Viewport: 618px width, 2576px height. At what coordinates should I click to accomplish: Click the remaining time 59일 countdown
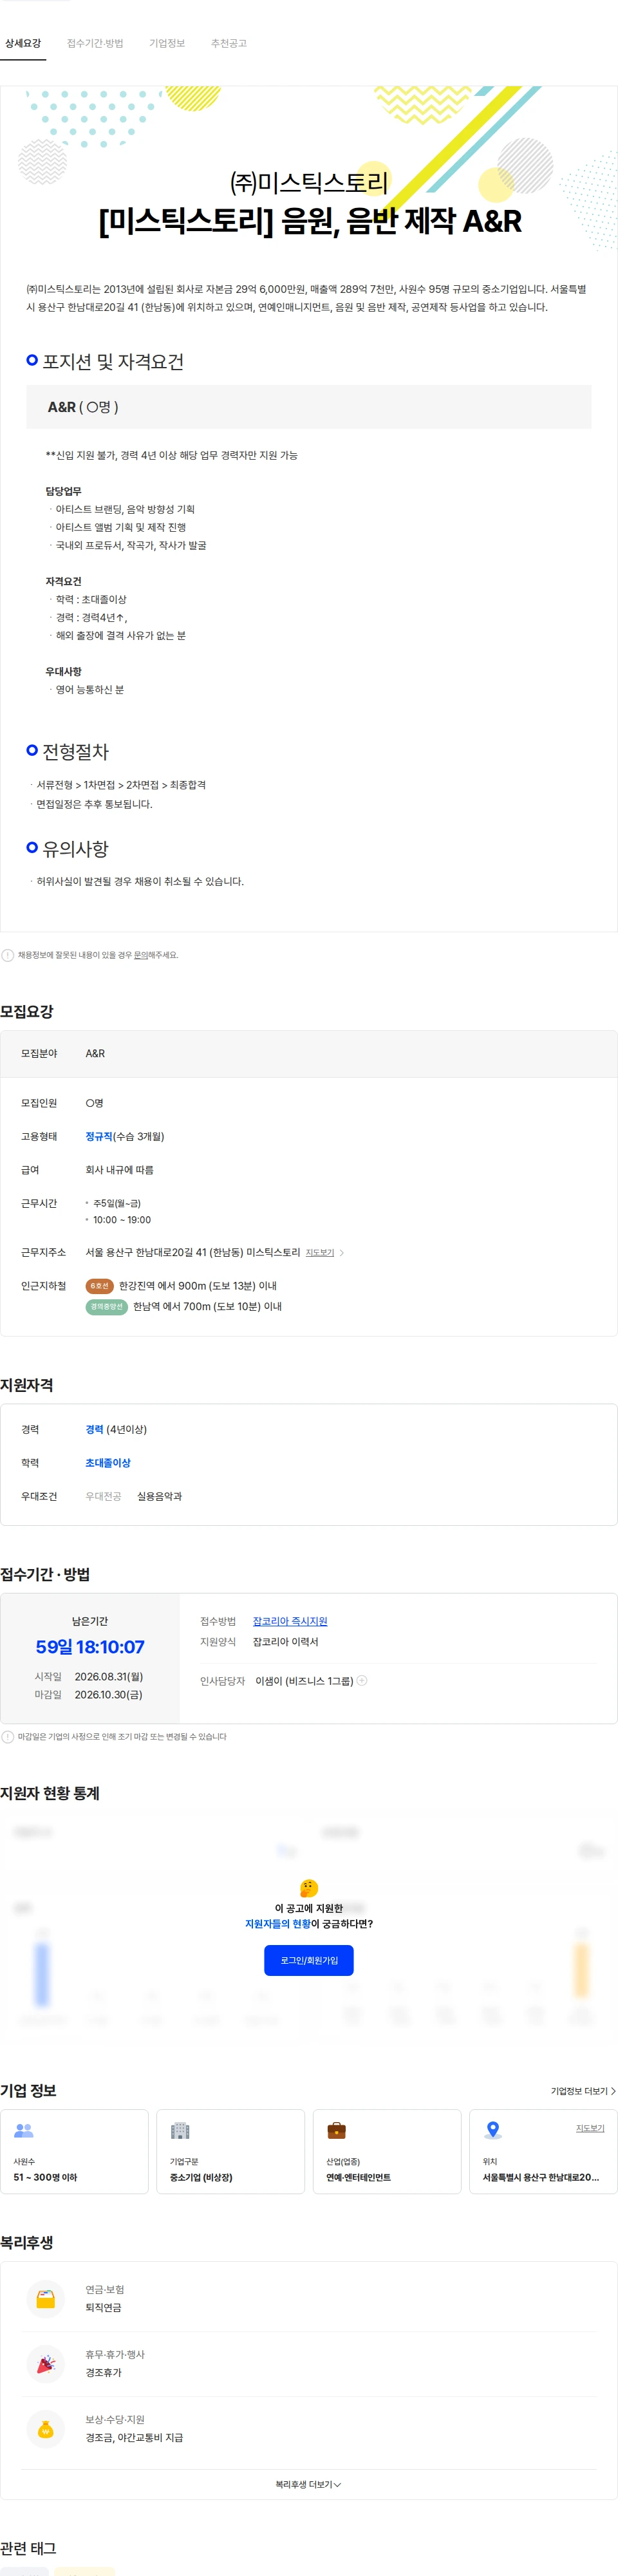coord(90,1647)
